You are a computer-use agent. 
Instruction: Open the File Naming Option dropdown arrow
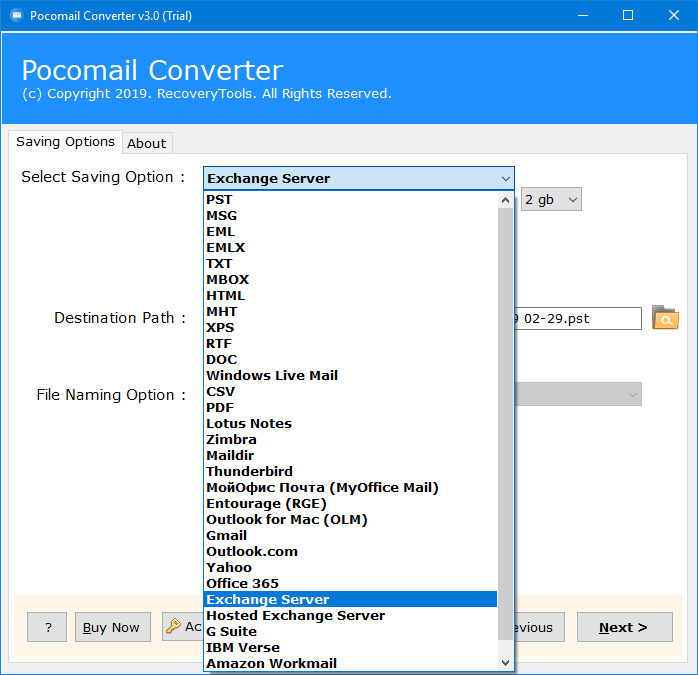coord(632,394)
